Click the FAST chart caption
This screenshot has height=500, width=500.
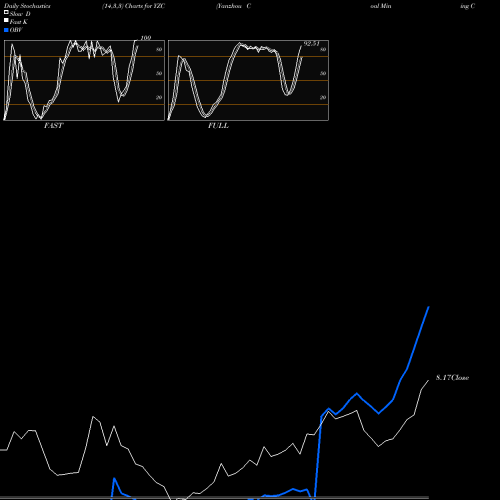53,126
